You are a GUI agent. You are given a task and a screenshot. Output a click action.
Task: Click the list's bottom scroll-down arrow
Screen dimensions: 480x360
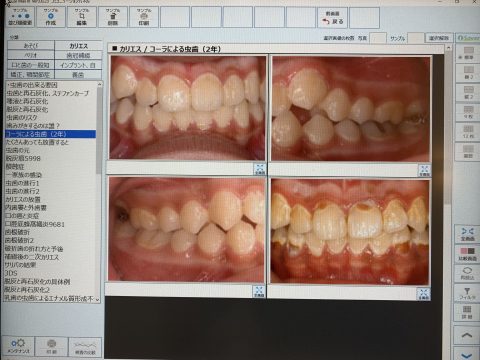click(98, 300)
